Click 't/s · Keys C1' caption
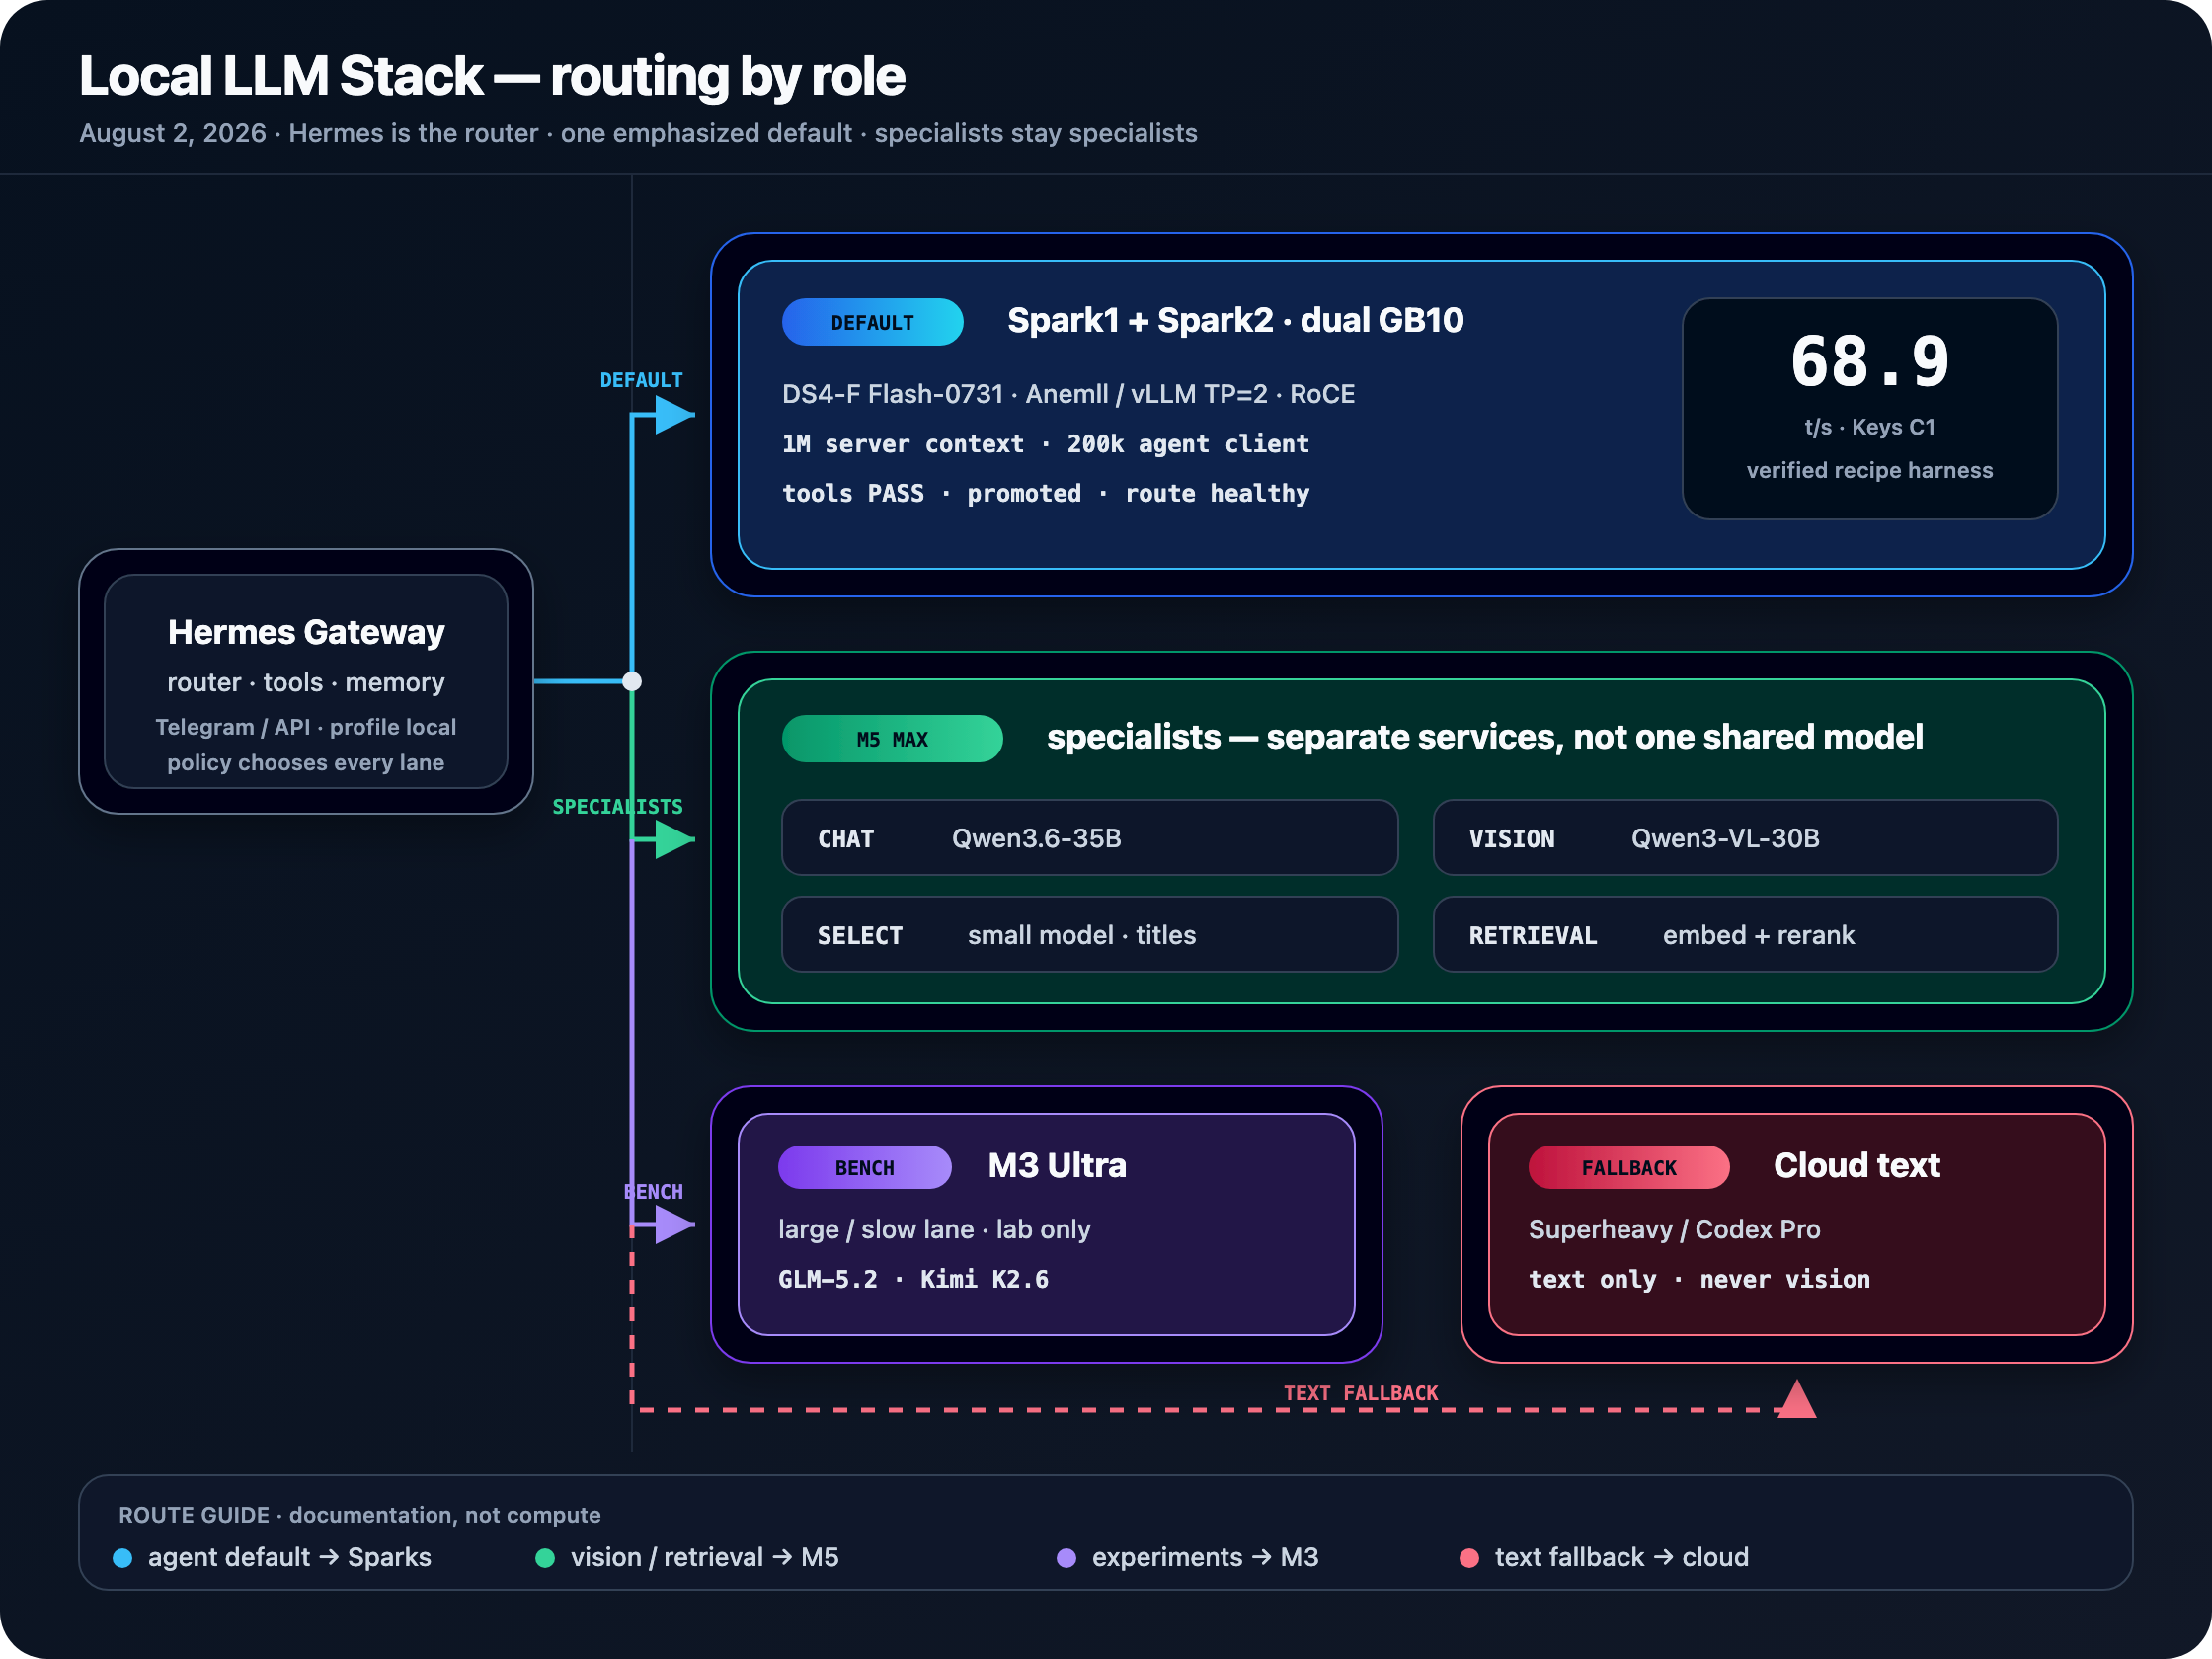 (1870, 427)
